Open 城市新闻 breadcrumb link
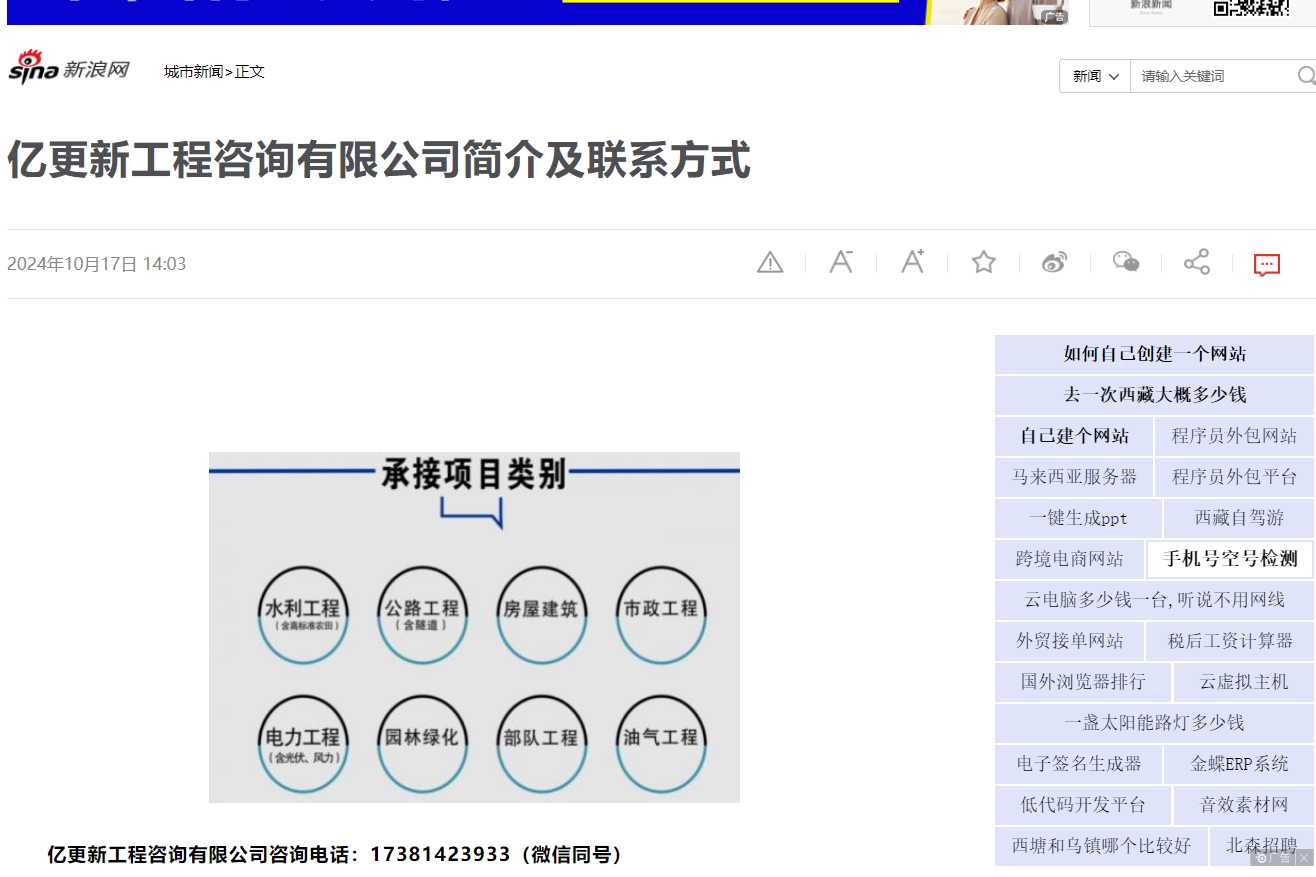 click(x=193, y=72)
